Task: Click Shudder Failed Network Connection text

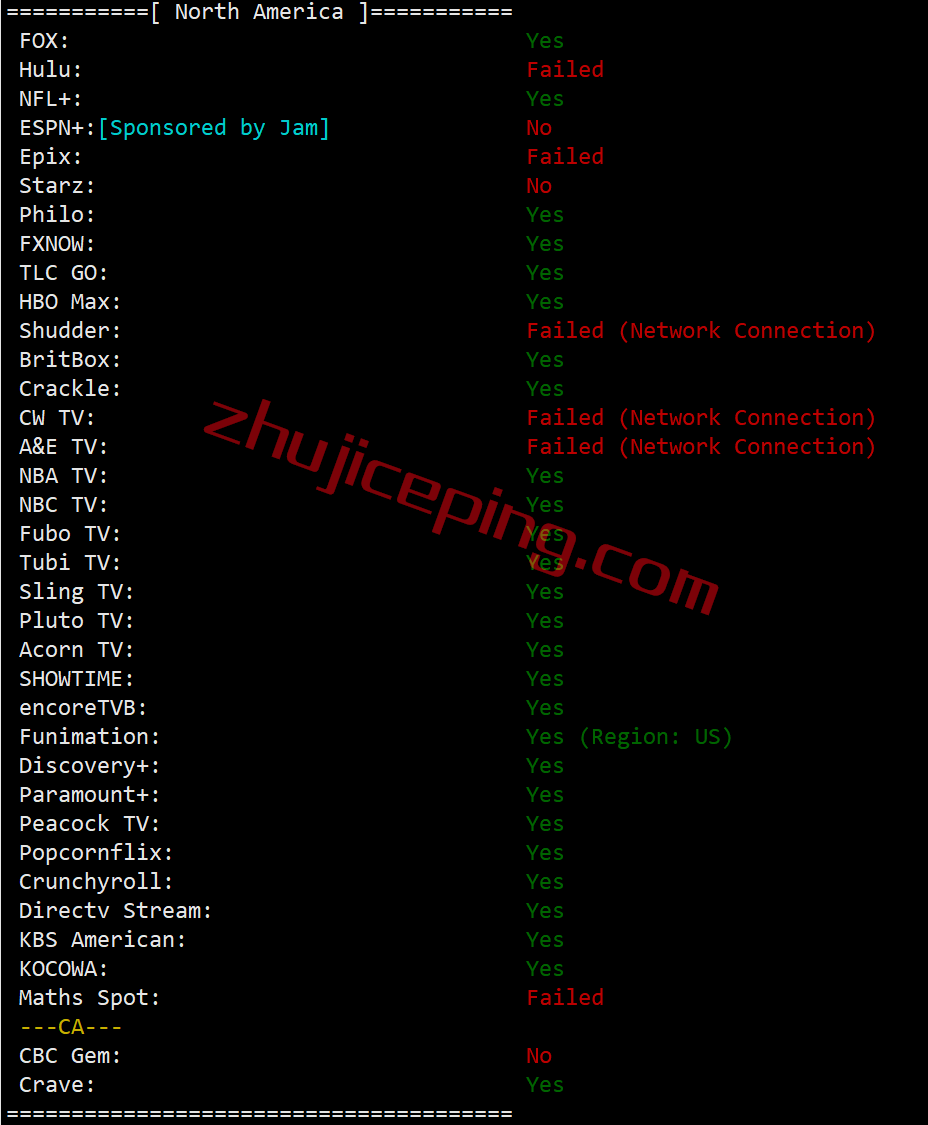Action: (x=700, y=331)
